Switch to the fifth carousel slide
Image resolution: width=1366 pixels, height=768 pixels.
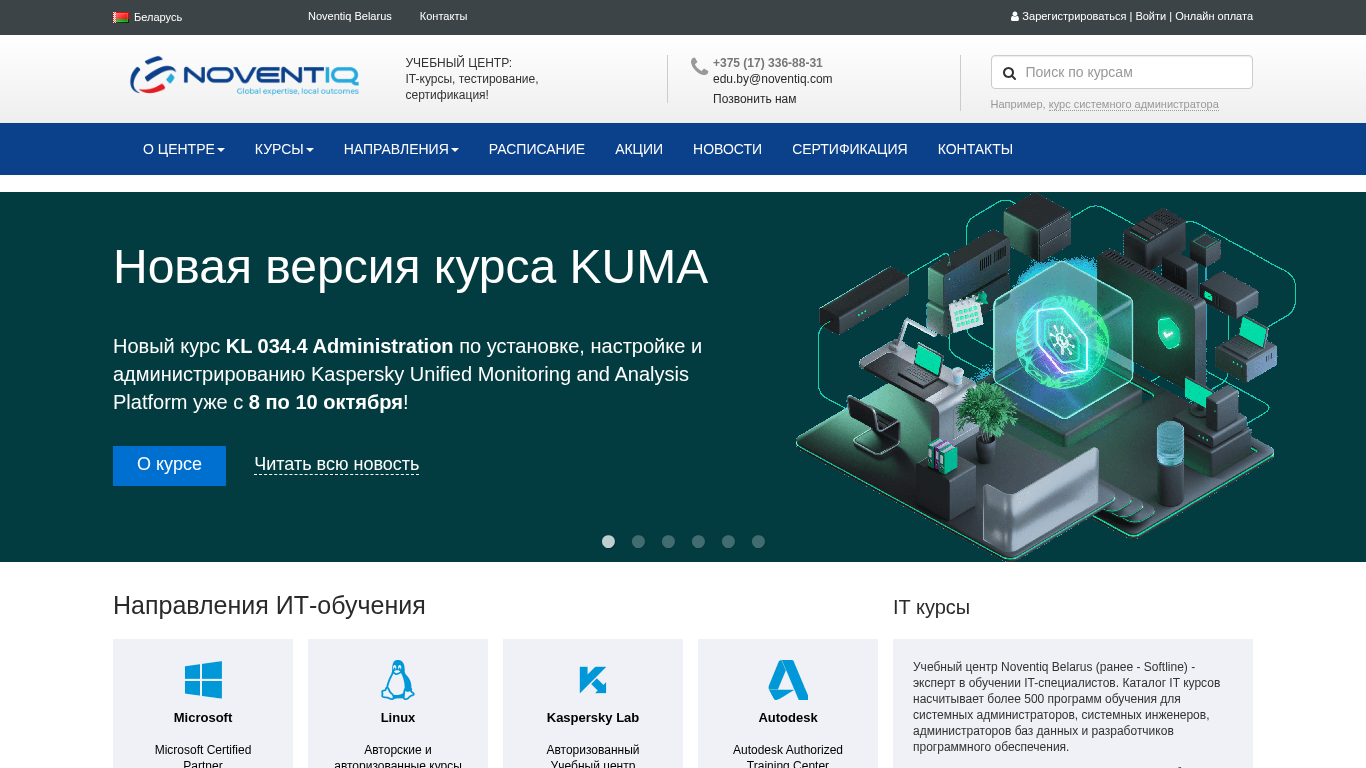728,542
